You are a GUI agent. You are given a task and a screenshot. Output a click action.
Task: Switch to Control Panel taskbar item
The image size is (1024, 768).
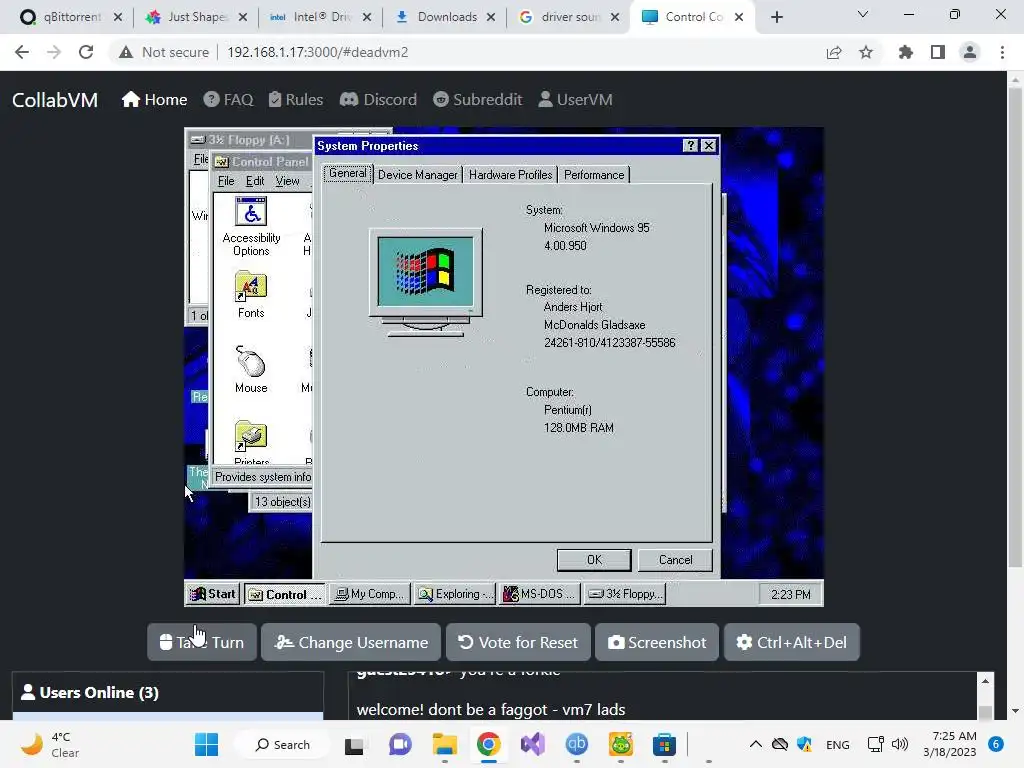coord(285,594)
